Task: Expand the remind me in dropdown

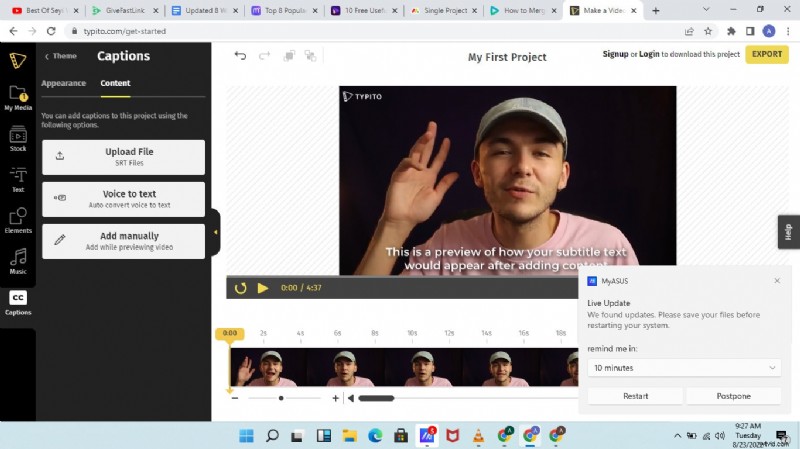Action: (683, 368)
